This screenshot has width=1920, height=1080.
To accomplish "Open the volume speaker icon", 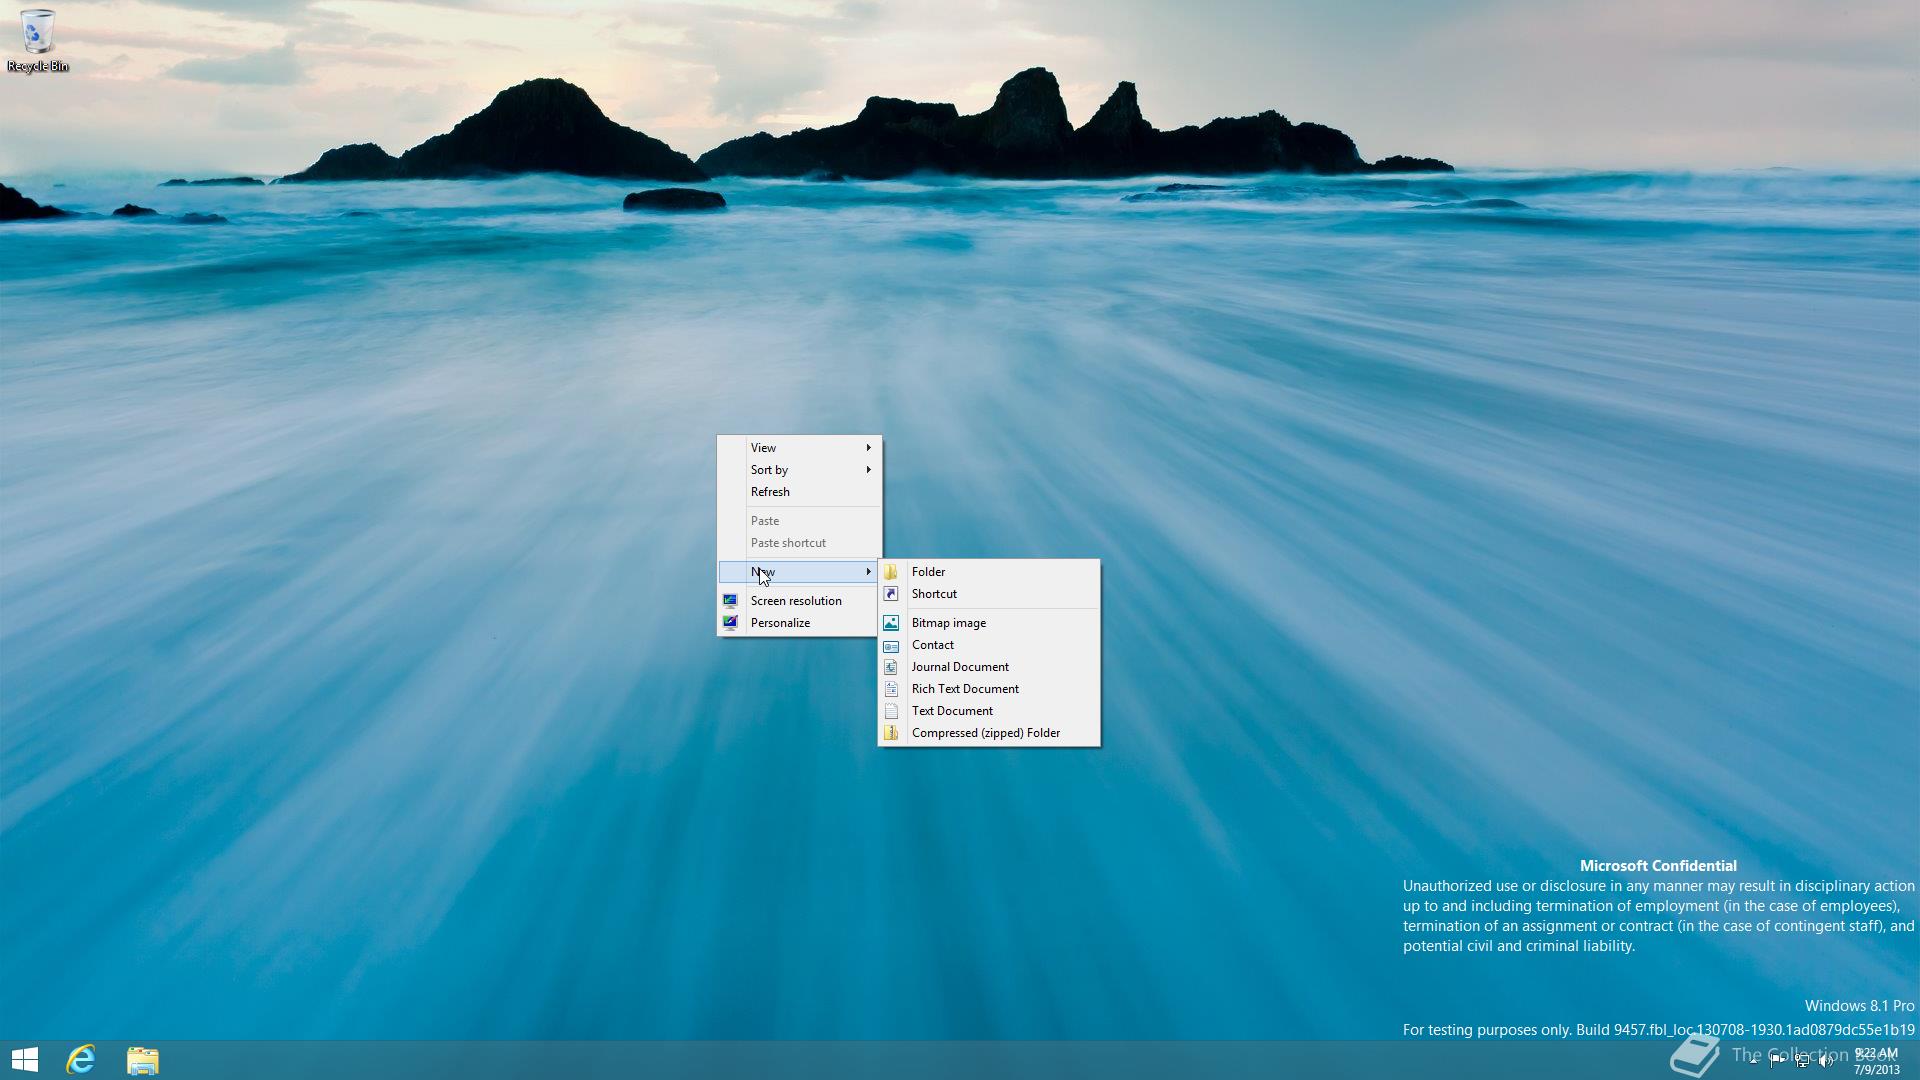I will pyautogui.click(x=1826, y=1061).
